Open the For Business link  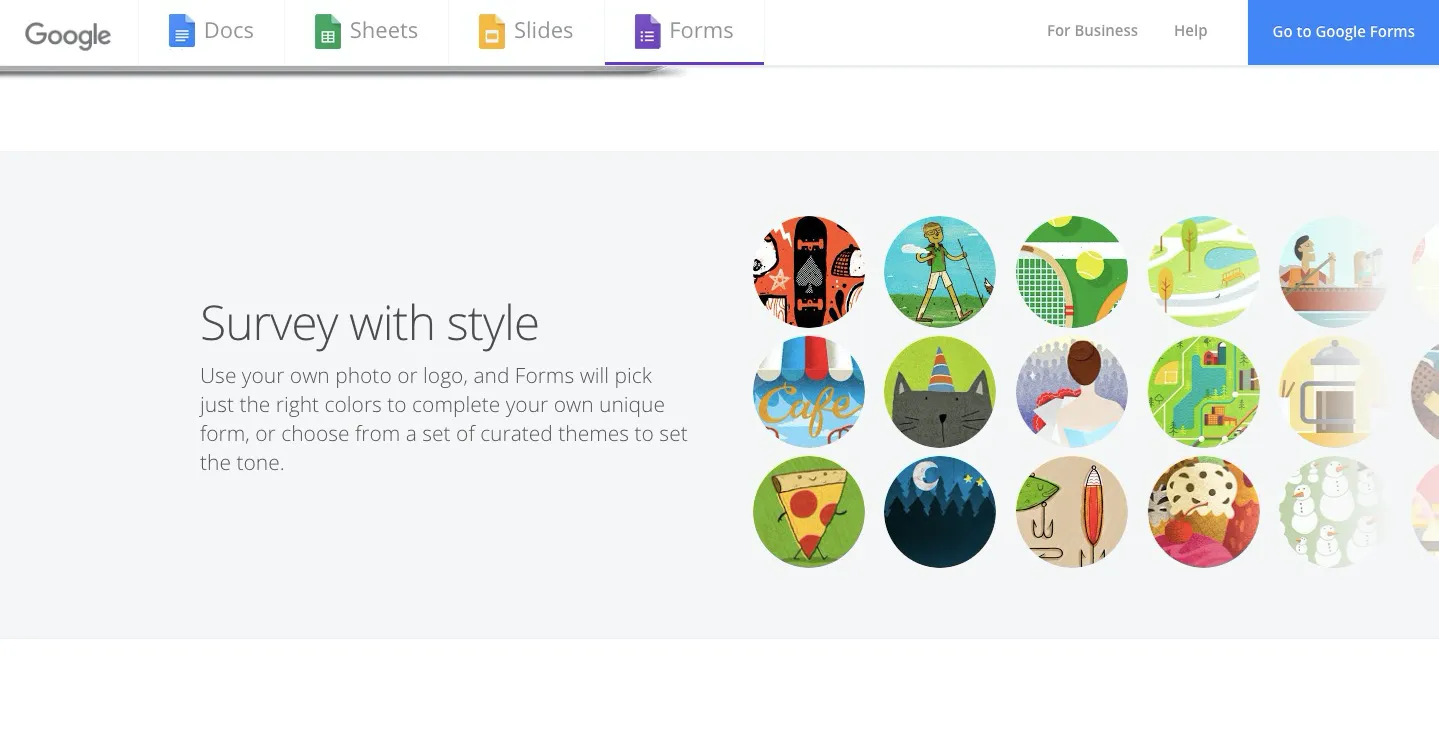pos(1092,31)
